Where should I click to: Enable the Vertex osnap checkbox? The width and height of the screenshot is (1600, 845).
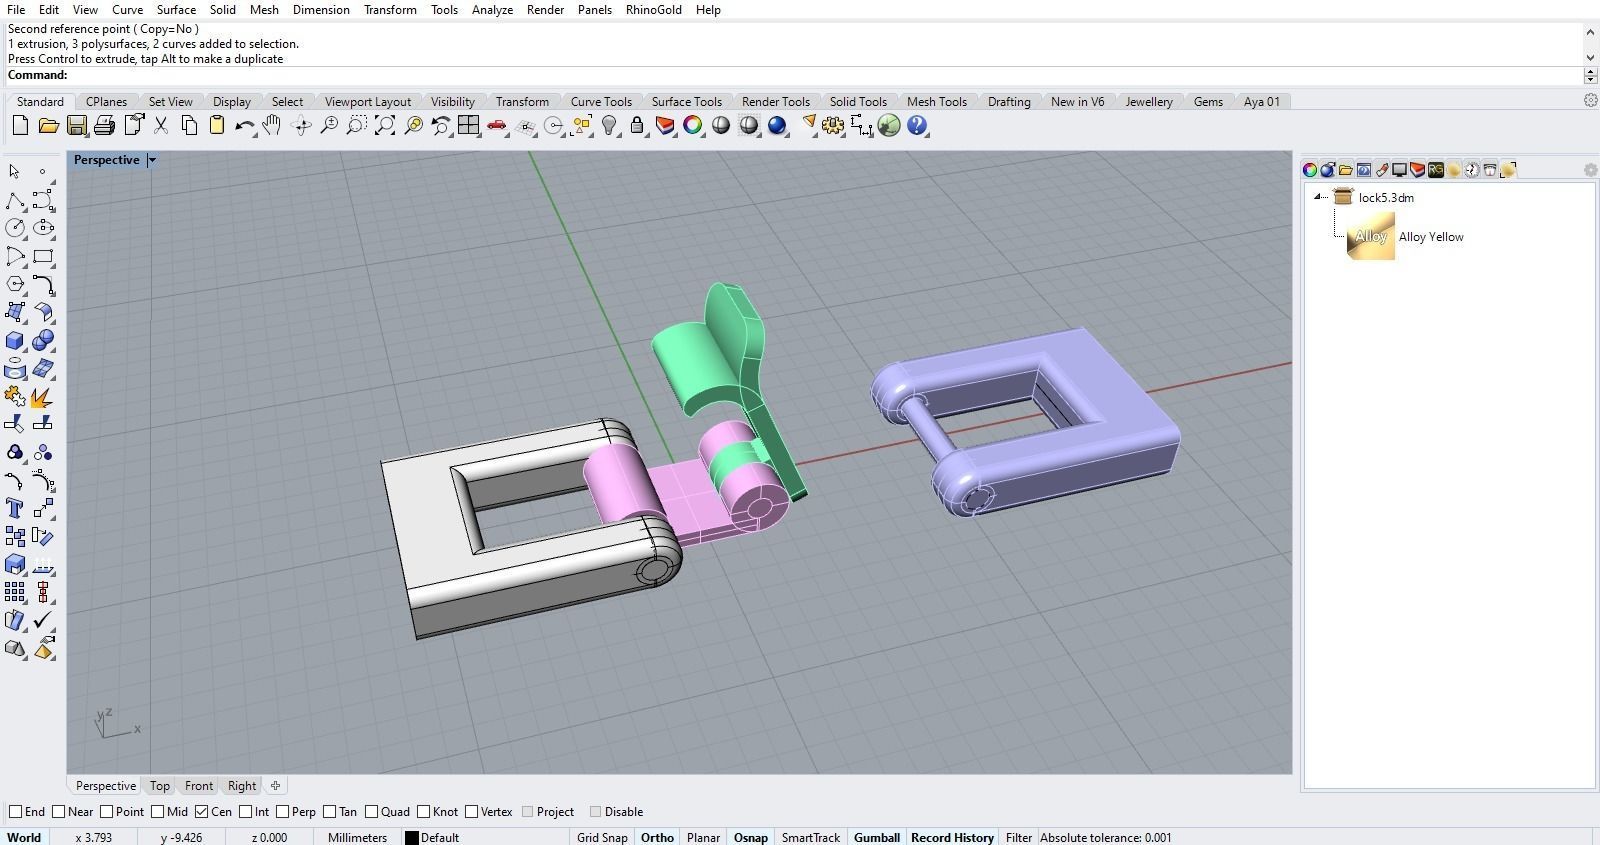471,812
